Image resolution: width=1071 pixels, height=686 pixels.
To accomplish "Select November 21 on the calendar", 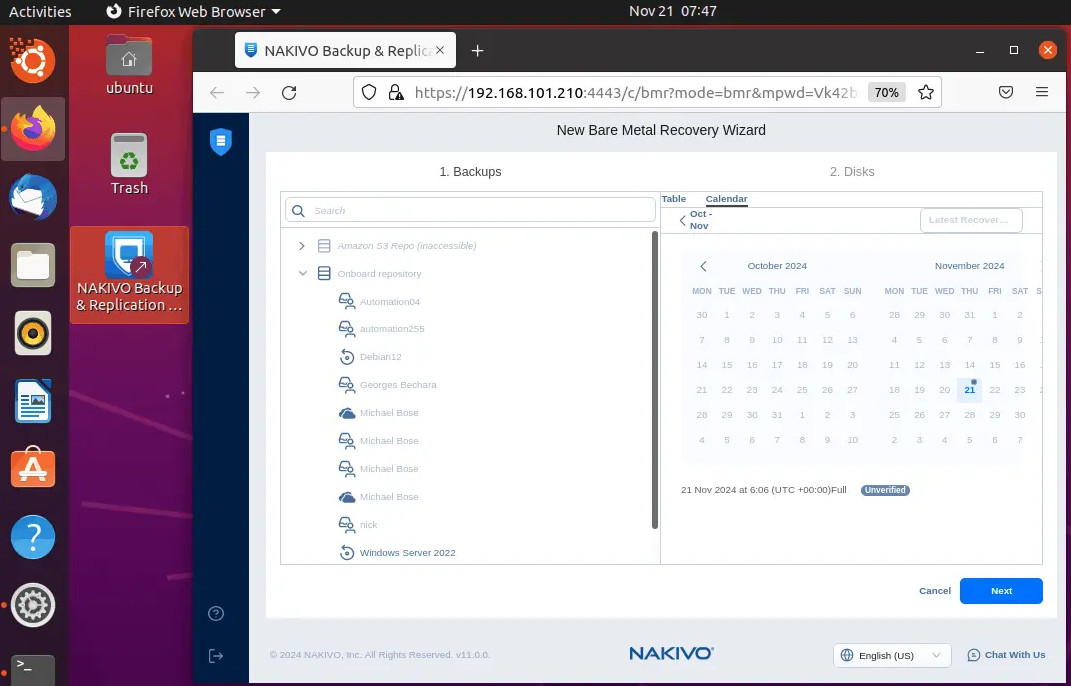I will tap(969, 390).
